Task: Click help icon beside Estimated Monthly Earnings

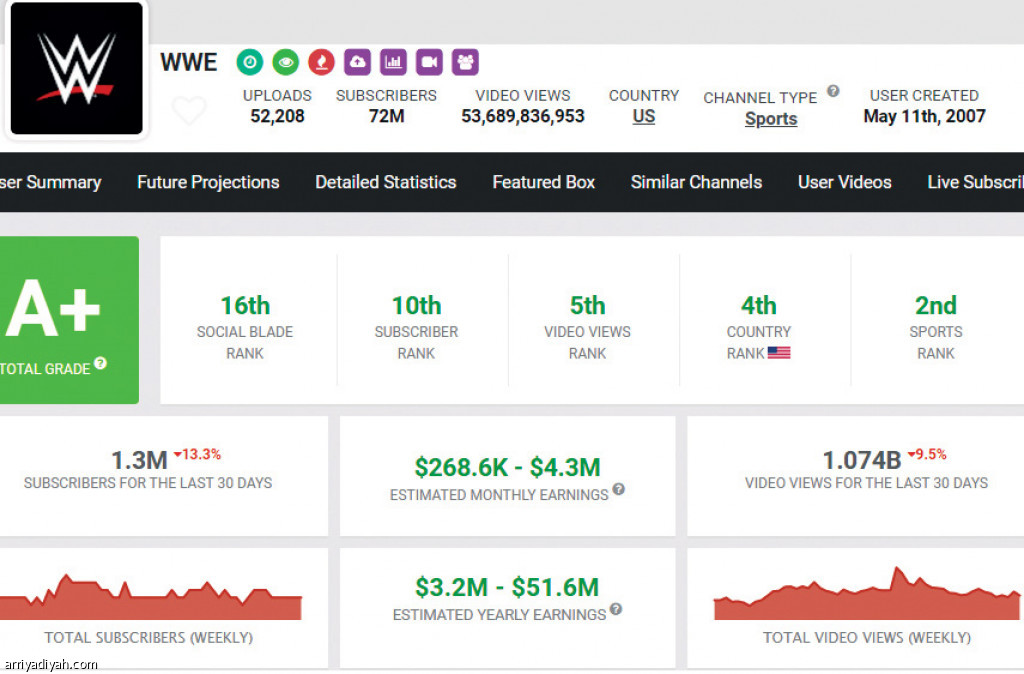Action: click(619, 489)
